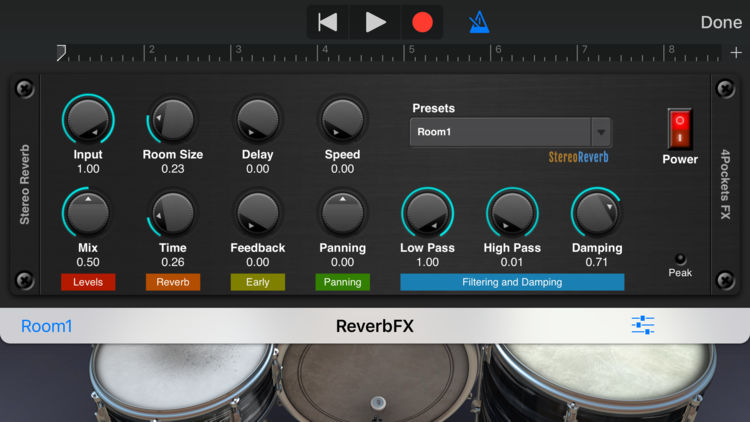Image resolution: width=750 pixels, height=422 pixels.
Task: Select the red Levels tab
Action: click(88, 282)
